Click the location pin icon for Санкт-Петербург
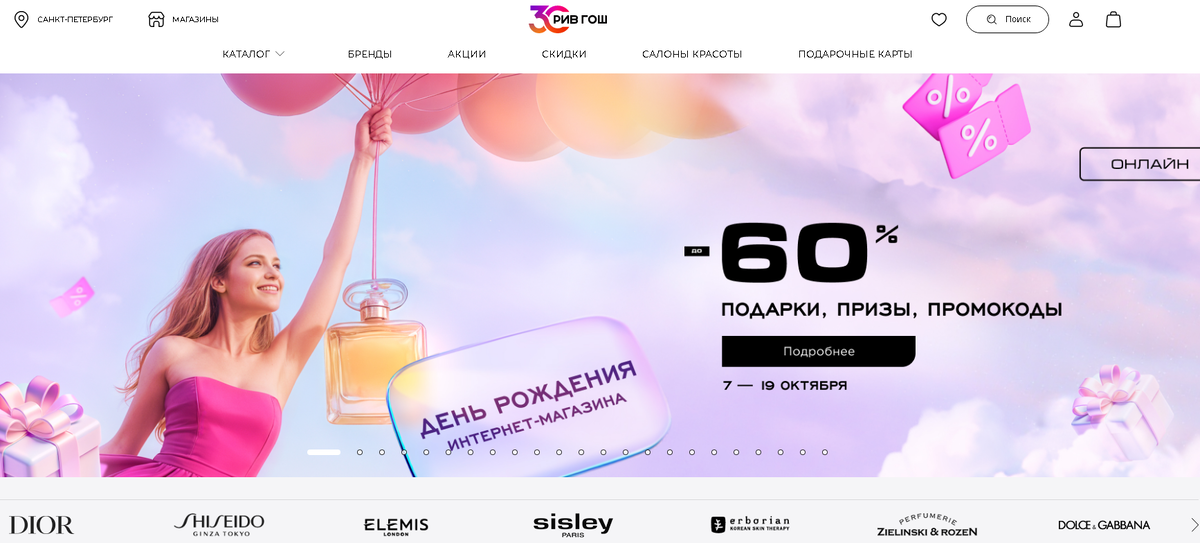Image resolution: width=1200 pixels, height=543 pixels. [x=21, y=19]
